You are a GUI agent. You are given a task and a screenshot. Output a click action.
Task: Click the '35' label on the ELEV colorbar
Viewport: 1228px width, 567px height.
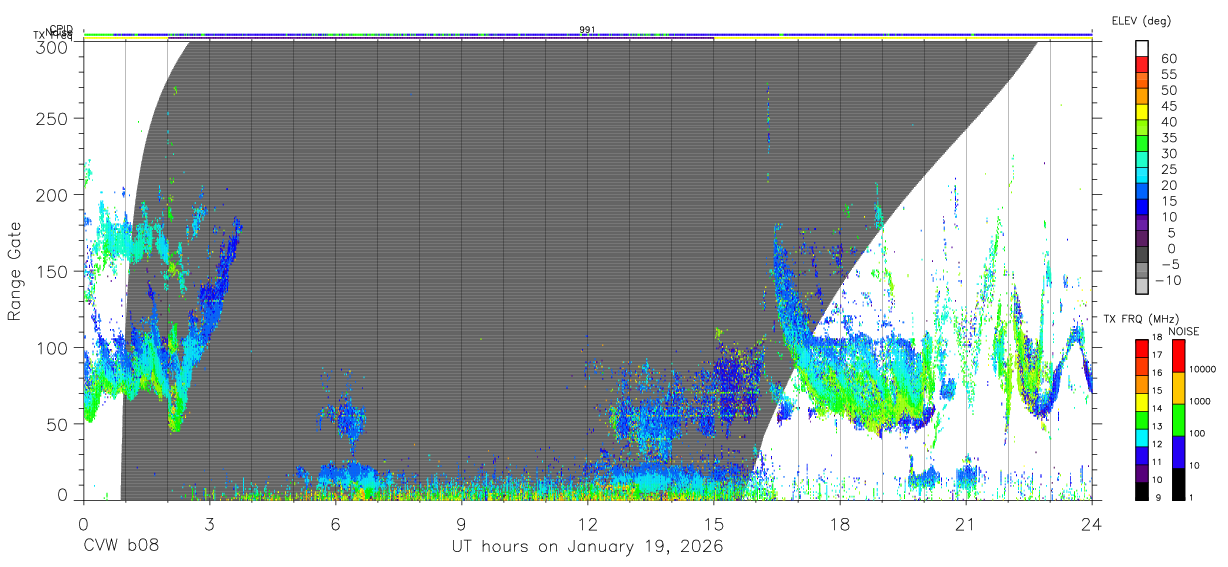(1168, 138)
